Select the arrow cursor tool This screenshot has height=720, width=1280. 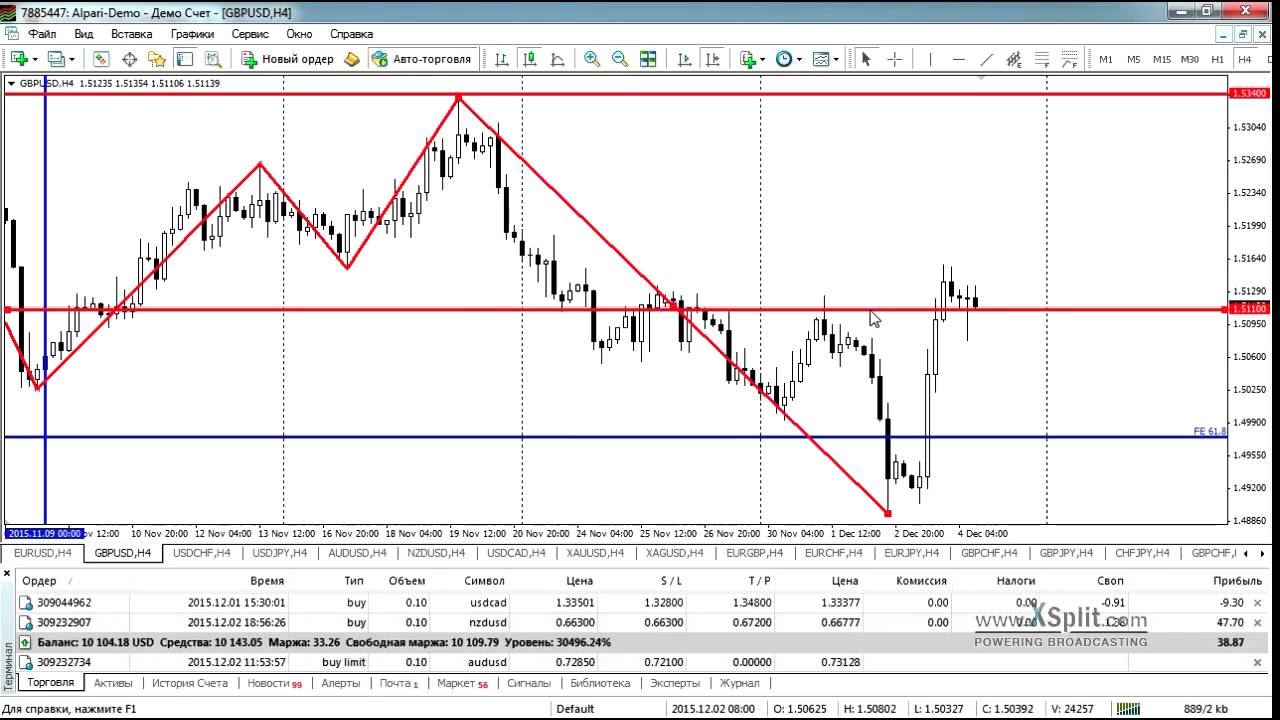click(x=866, y=59)
